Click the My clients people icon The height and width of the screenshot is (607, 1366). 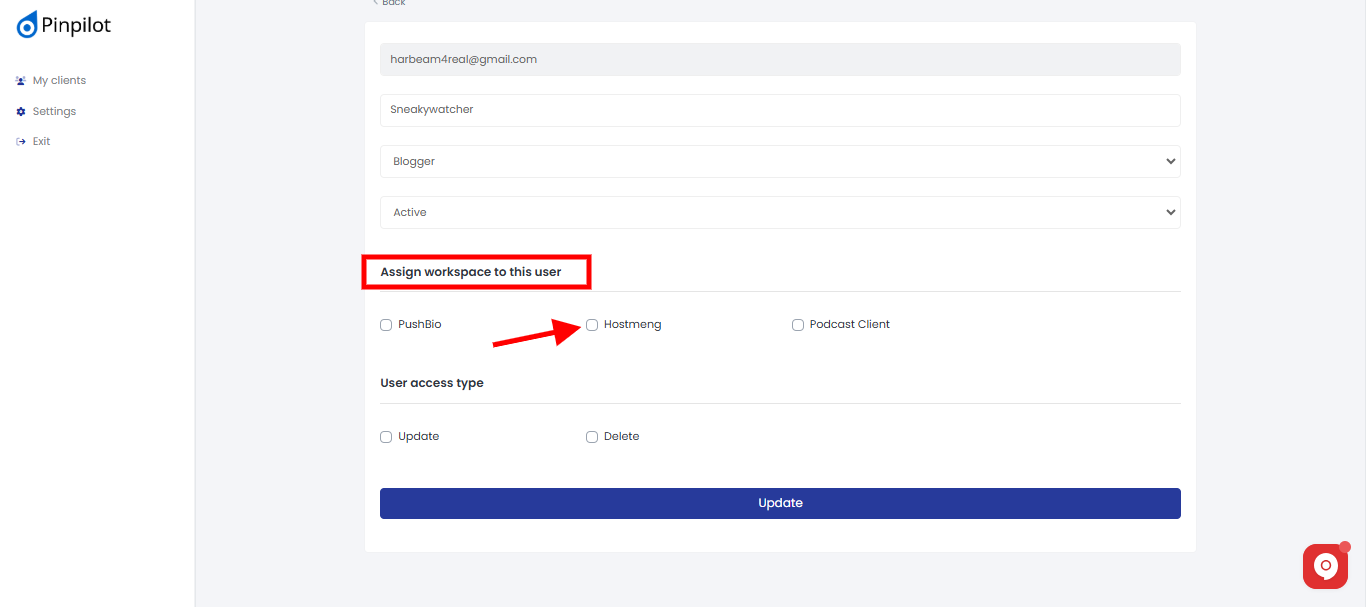[x=21, y=81]
